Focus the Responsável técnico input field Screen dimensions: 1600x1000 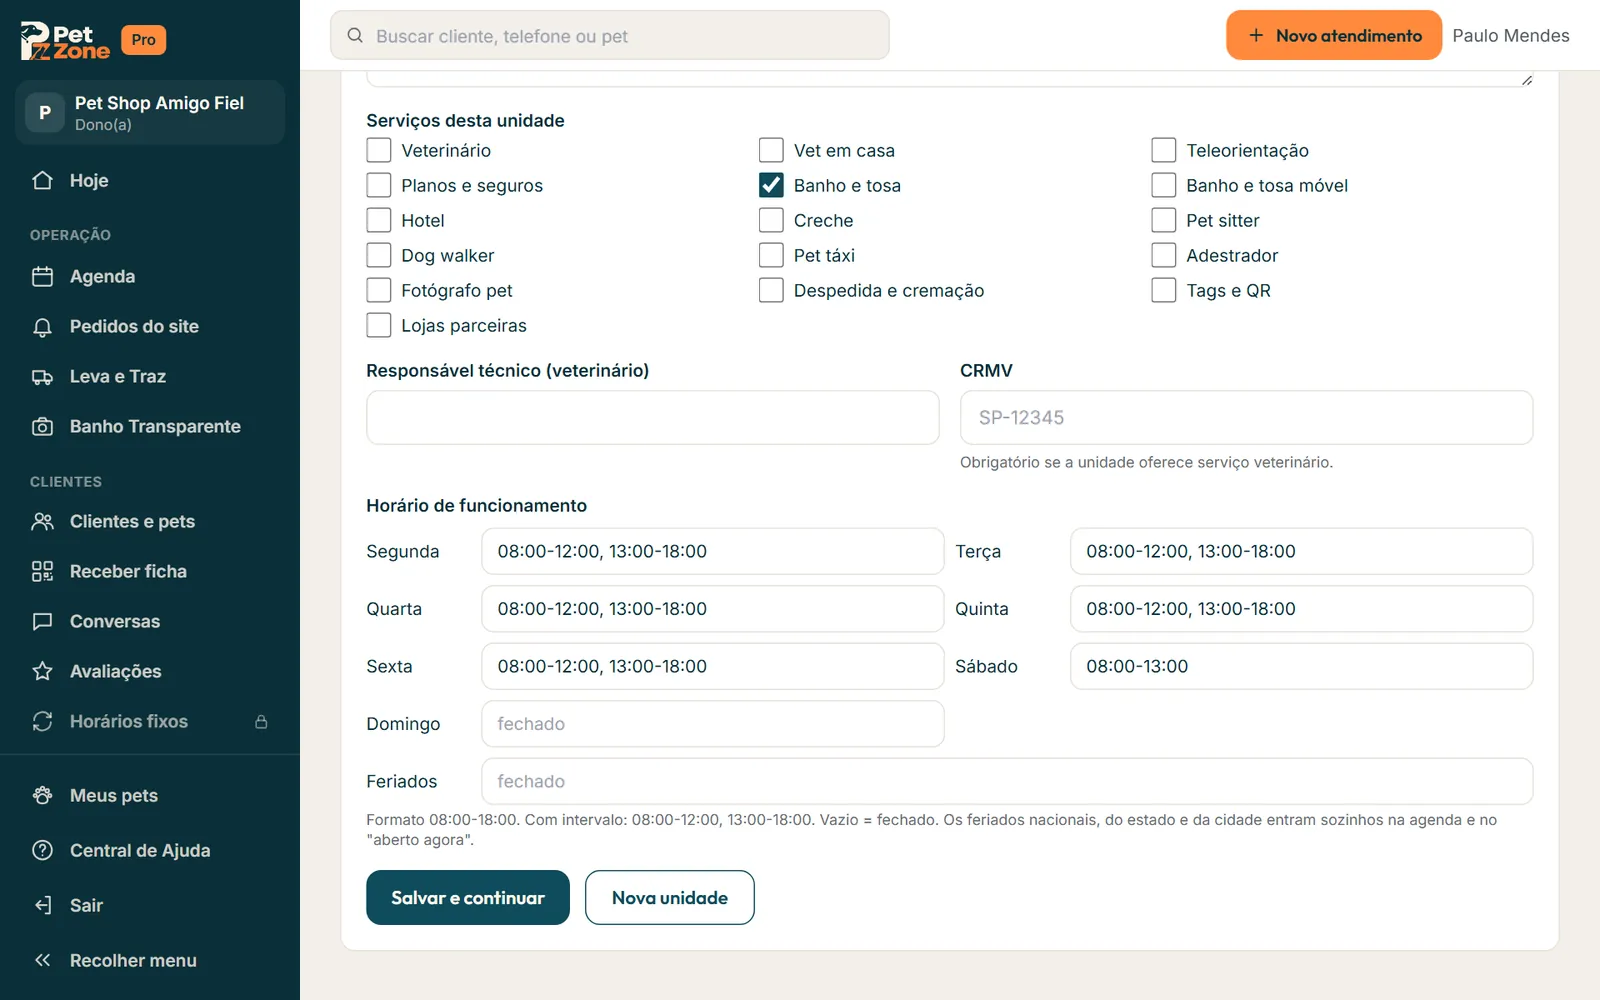coord(653,418)
